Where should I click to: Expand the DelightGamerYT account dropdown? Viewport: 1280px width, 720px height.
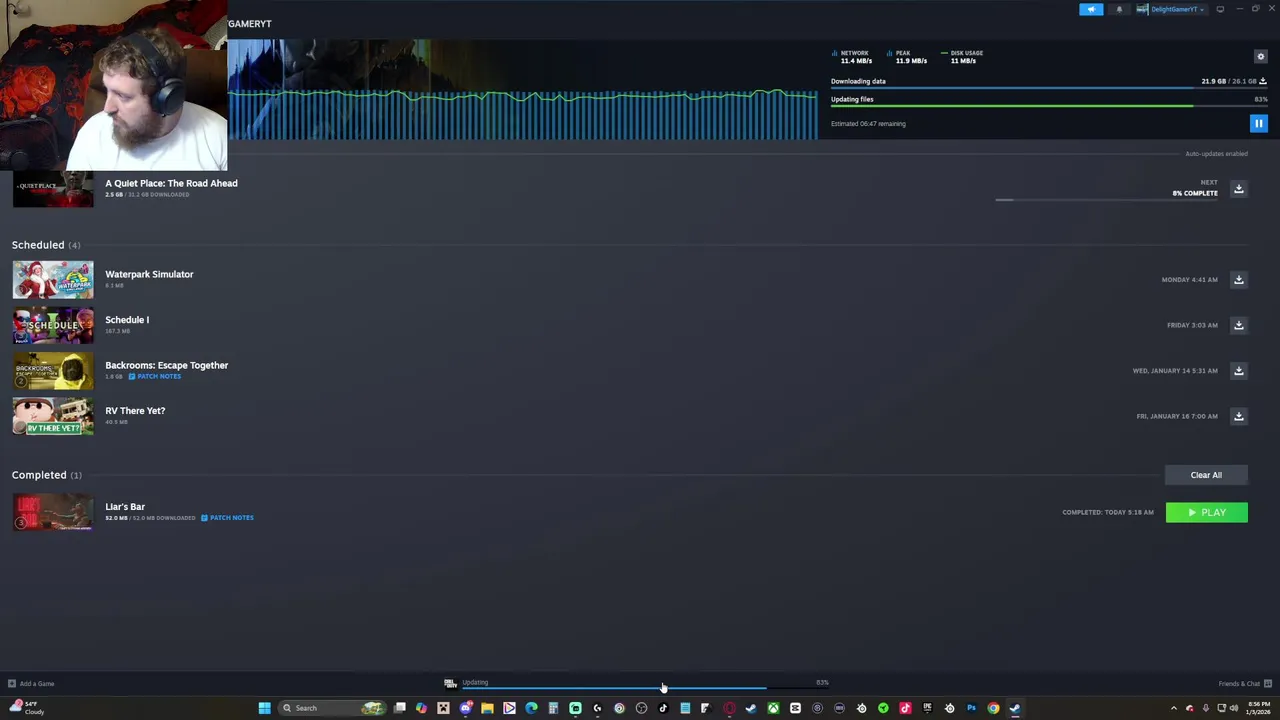pyautogui.click(x=1171, y=9)
